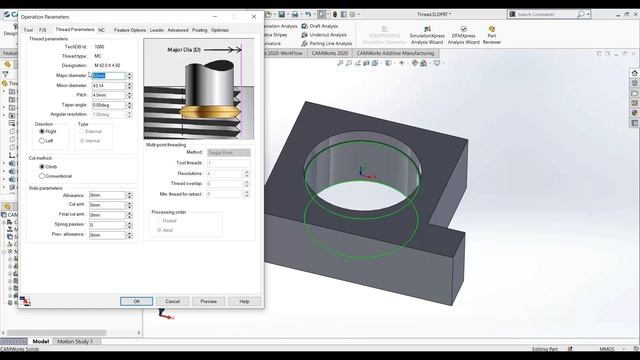Screen dimensions: 640x360
Task: Open Draft Analysis tool
Action: [x=320, y=26]
